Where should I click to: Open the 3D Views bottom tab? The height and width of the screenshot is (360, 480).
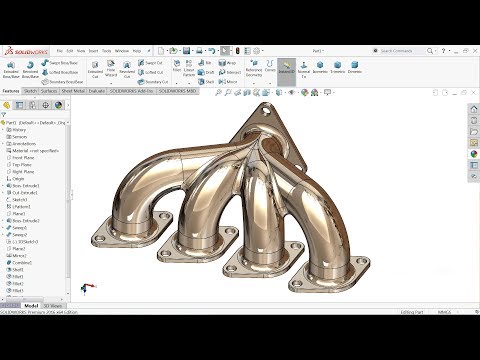point(53,306)
